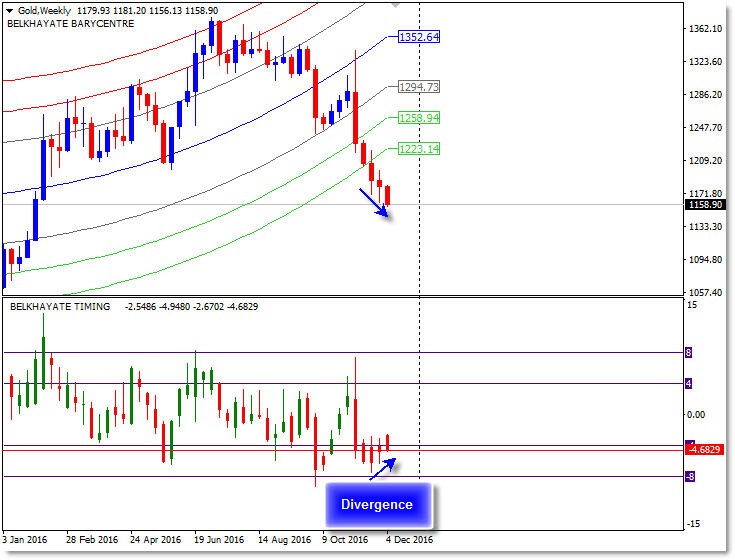The width and height of the screenshot is (735, 560).
Task: Click the 1362.10 price scale label
Action: 705,29
